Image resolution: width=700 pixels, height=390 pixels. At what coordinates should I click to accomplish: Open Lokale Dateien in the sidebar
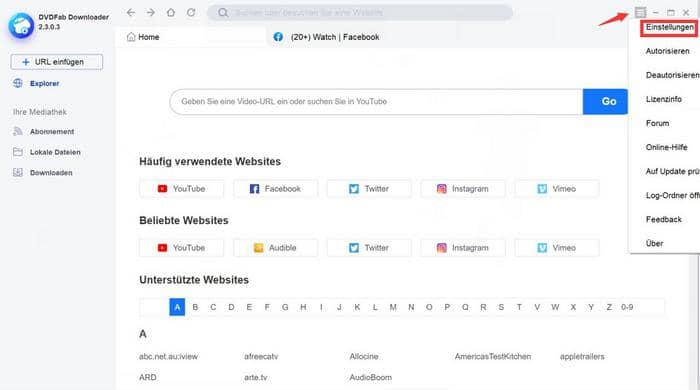[x=55, y=152]
